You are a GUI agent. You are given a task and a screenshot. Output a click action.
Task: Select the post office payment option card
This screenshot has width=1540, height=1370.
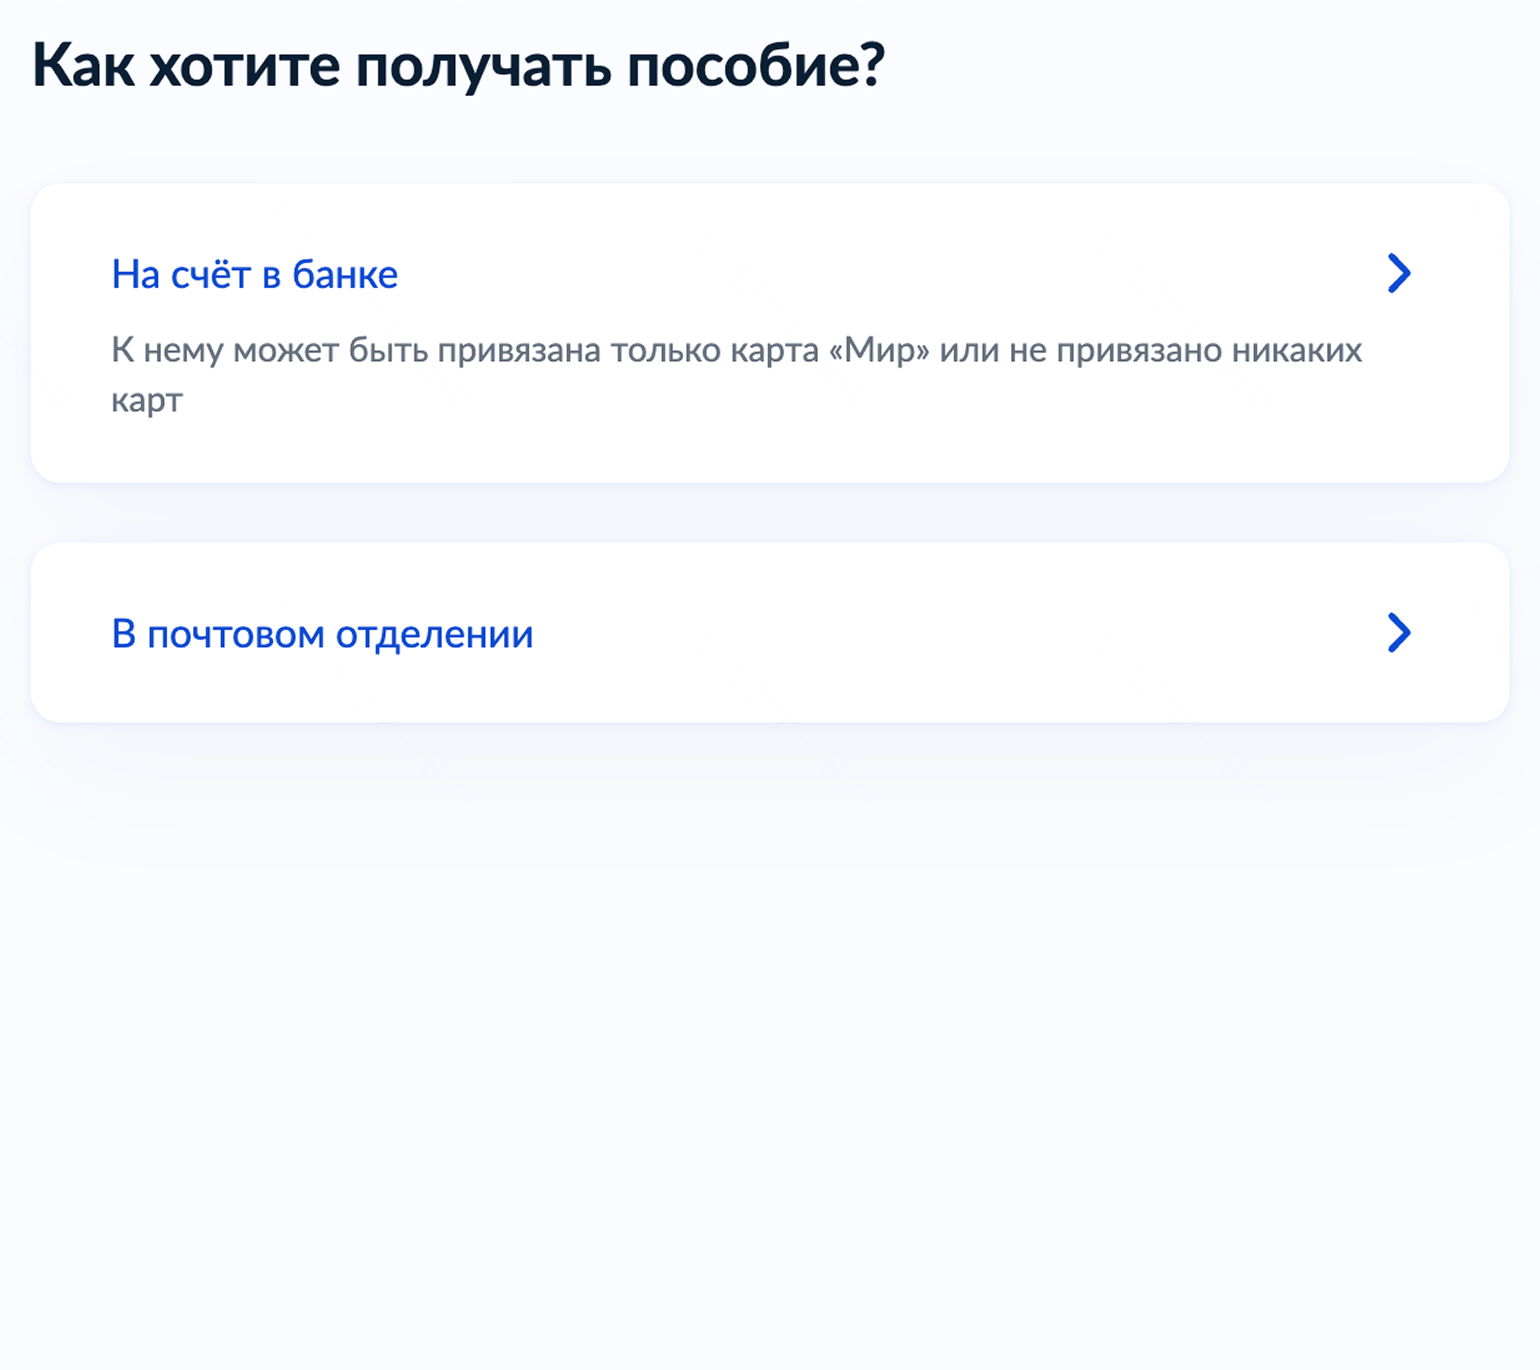pos(770,633)
